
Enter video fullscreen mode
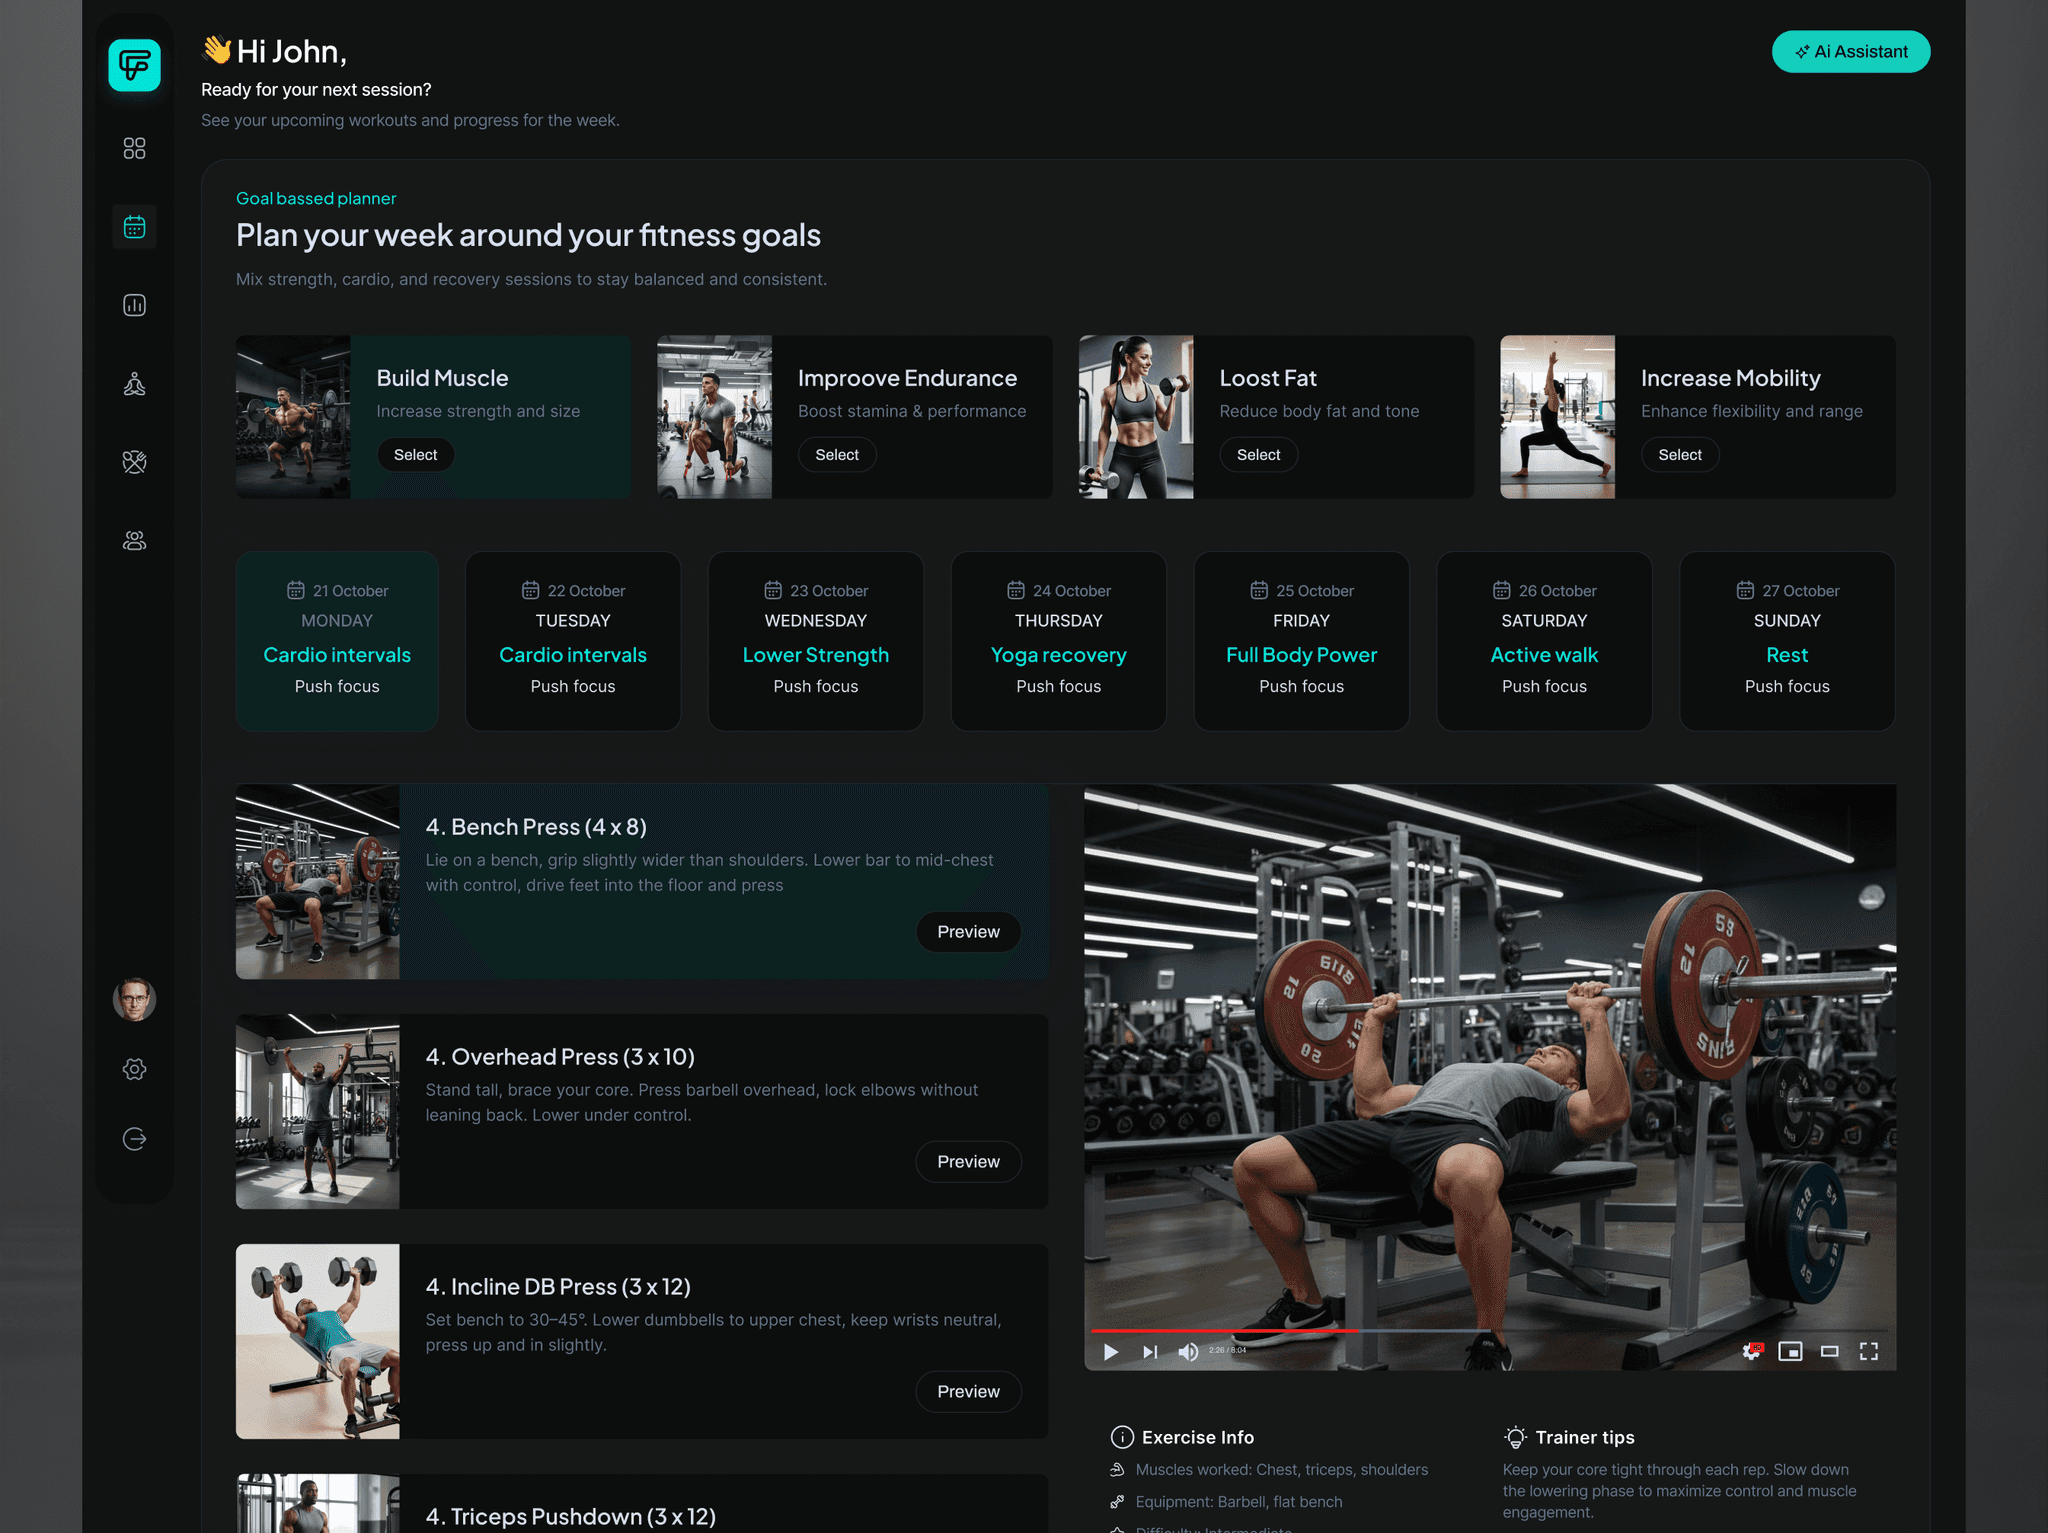pyautogui.click(x=1868, y=1352)
